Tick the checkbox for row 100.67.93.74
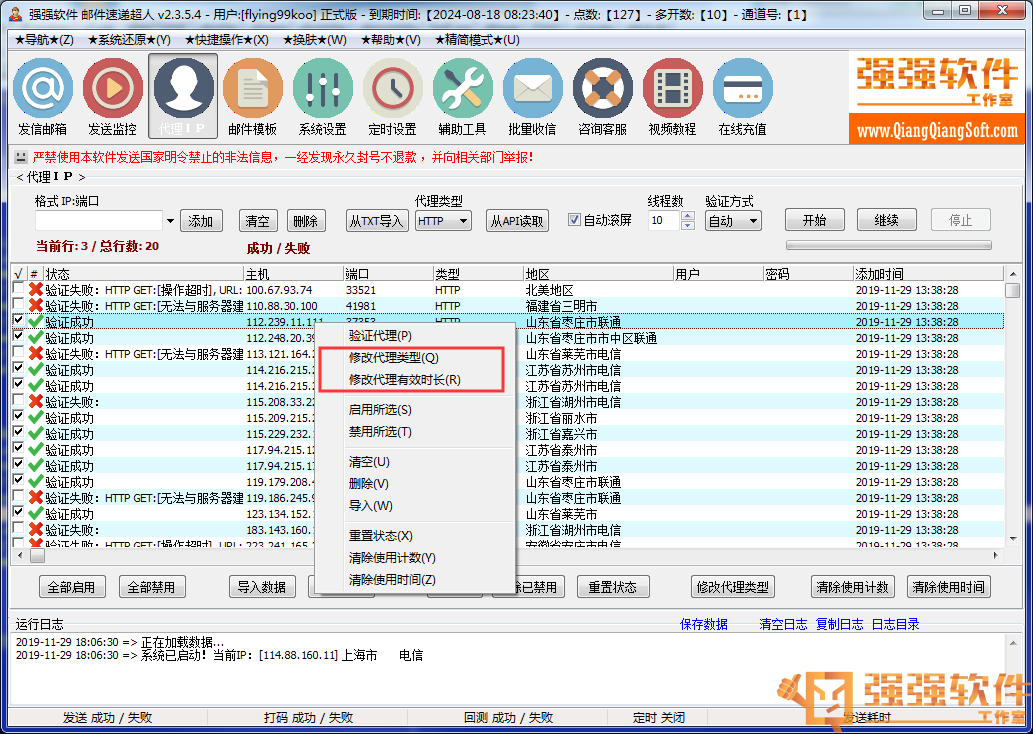 [18, 289]
